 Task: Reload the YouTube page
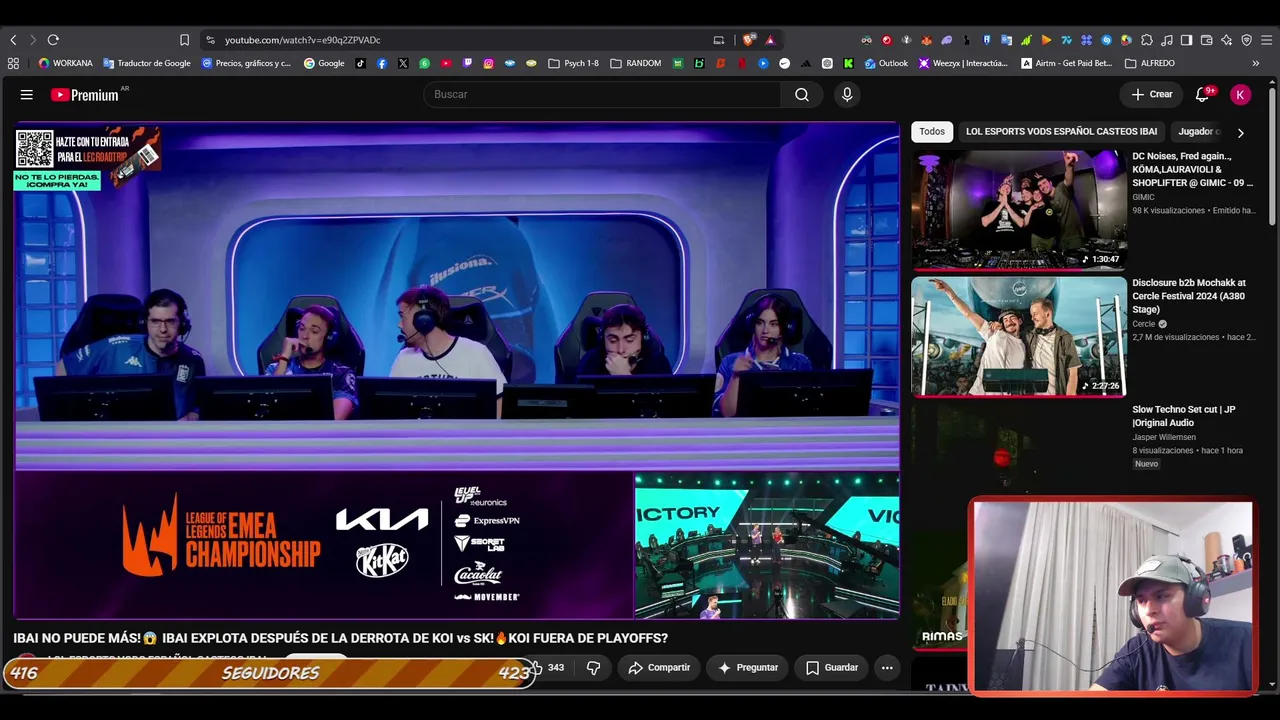[53, 40]
